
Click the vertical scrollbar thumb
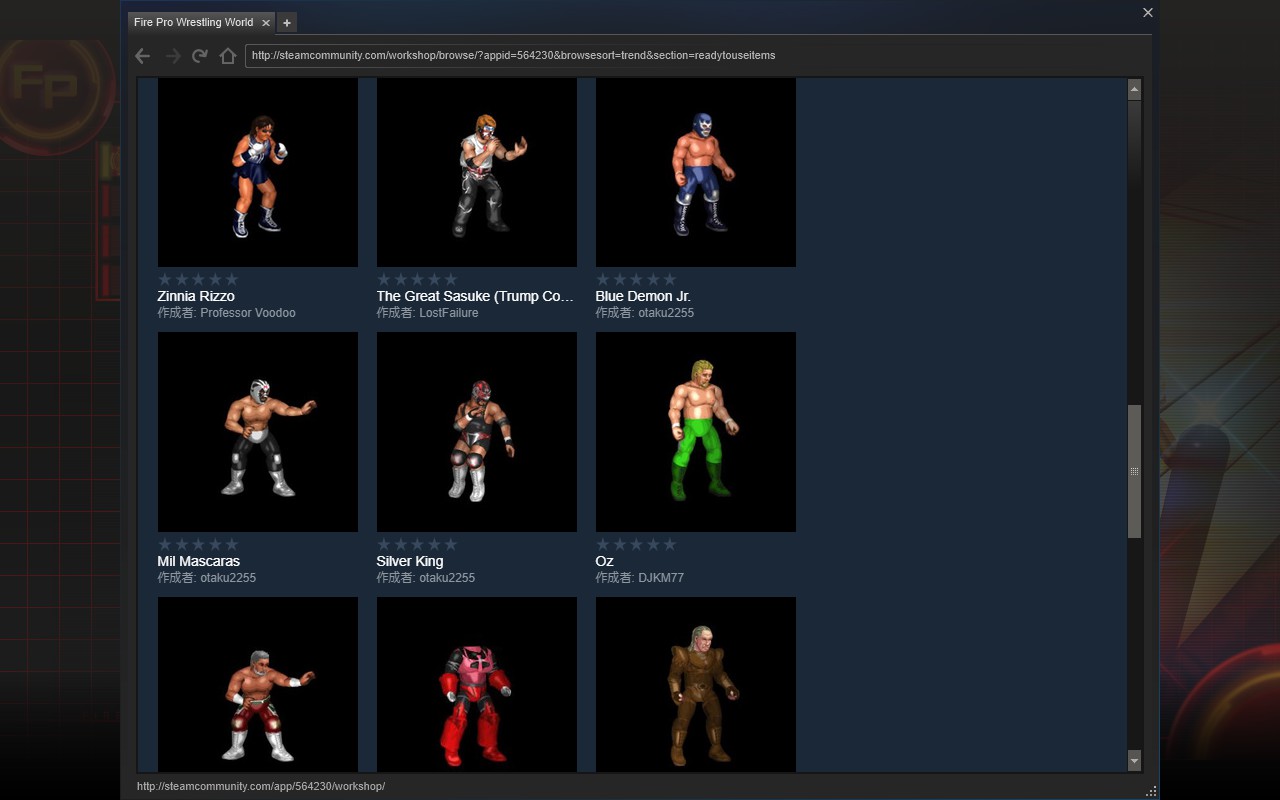point(1134,472)
